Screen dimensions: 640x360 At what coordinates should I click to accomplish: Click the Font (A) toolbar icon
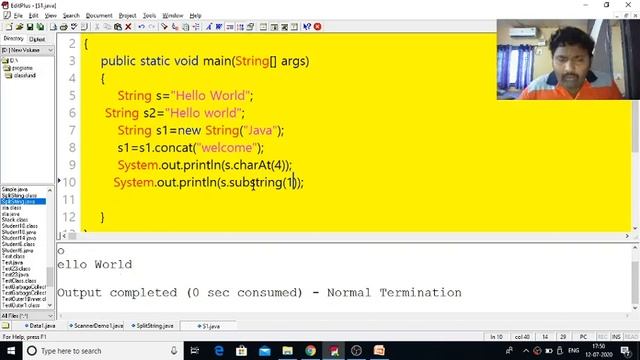[209, 27]
